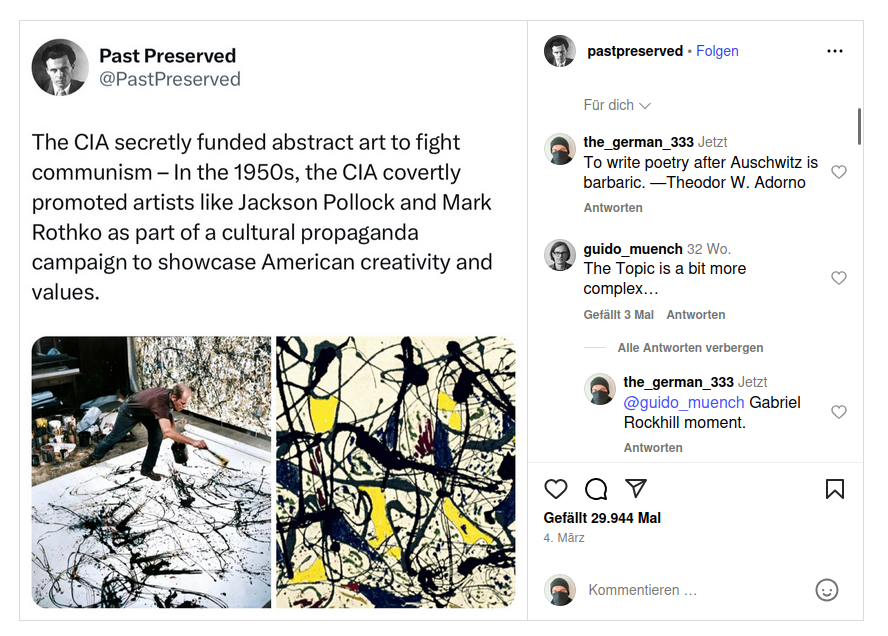Open the three-dots more options menu

(x=835, y=51)
